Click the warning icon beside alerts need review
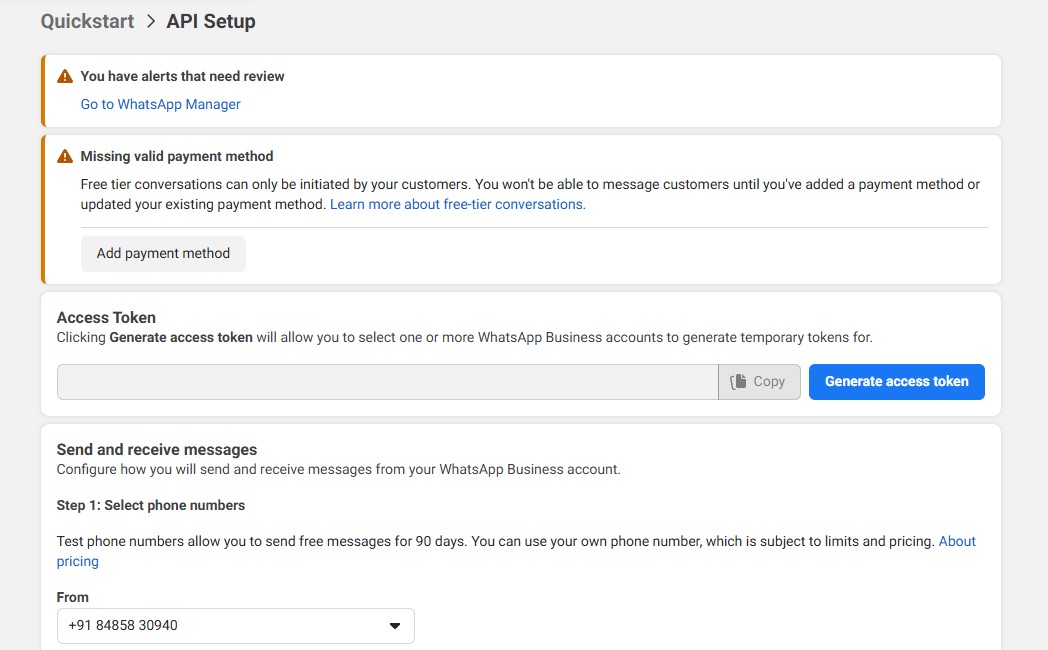 65,76
